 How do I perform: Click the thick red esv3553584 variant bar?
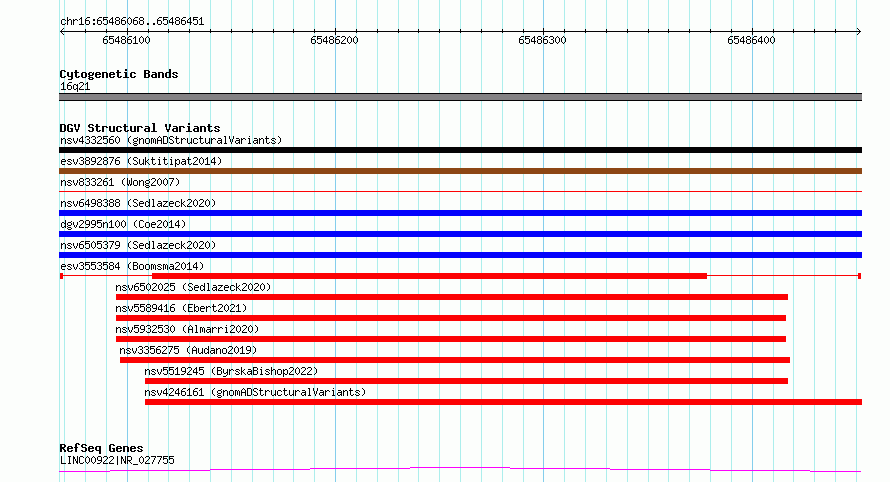click(429, 276)
